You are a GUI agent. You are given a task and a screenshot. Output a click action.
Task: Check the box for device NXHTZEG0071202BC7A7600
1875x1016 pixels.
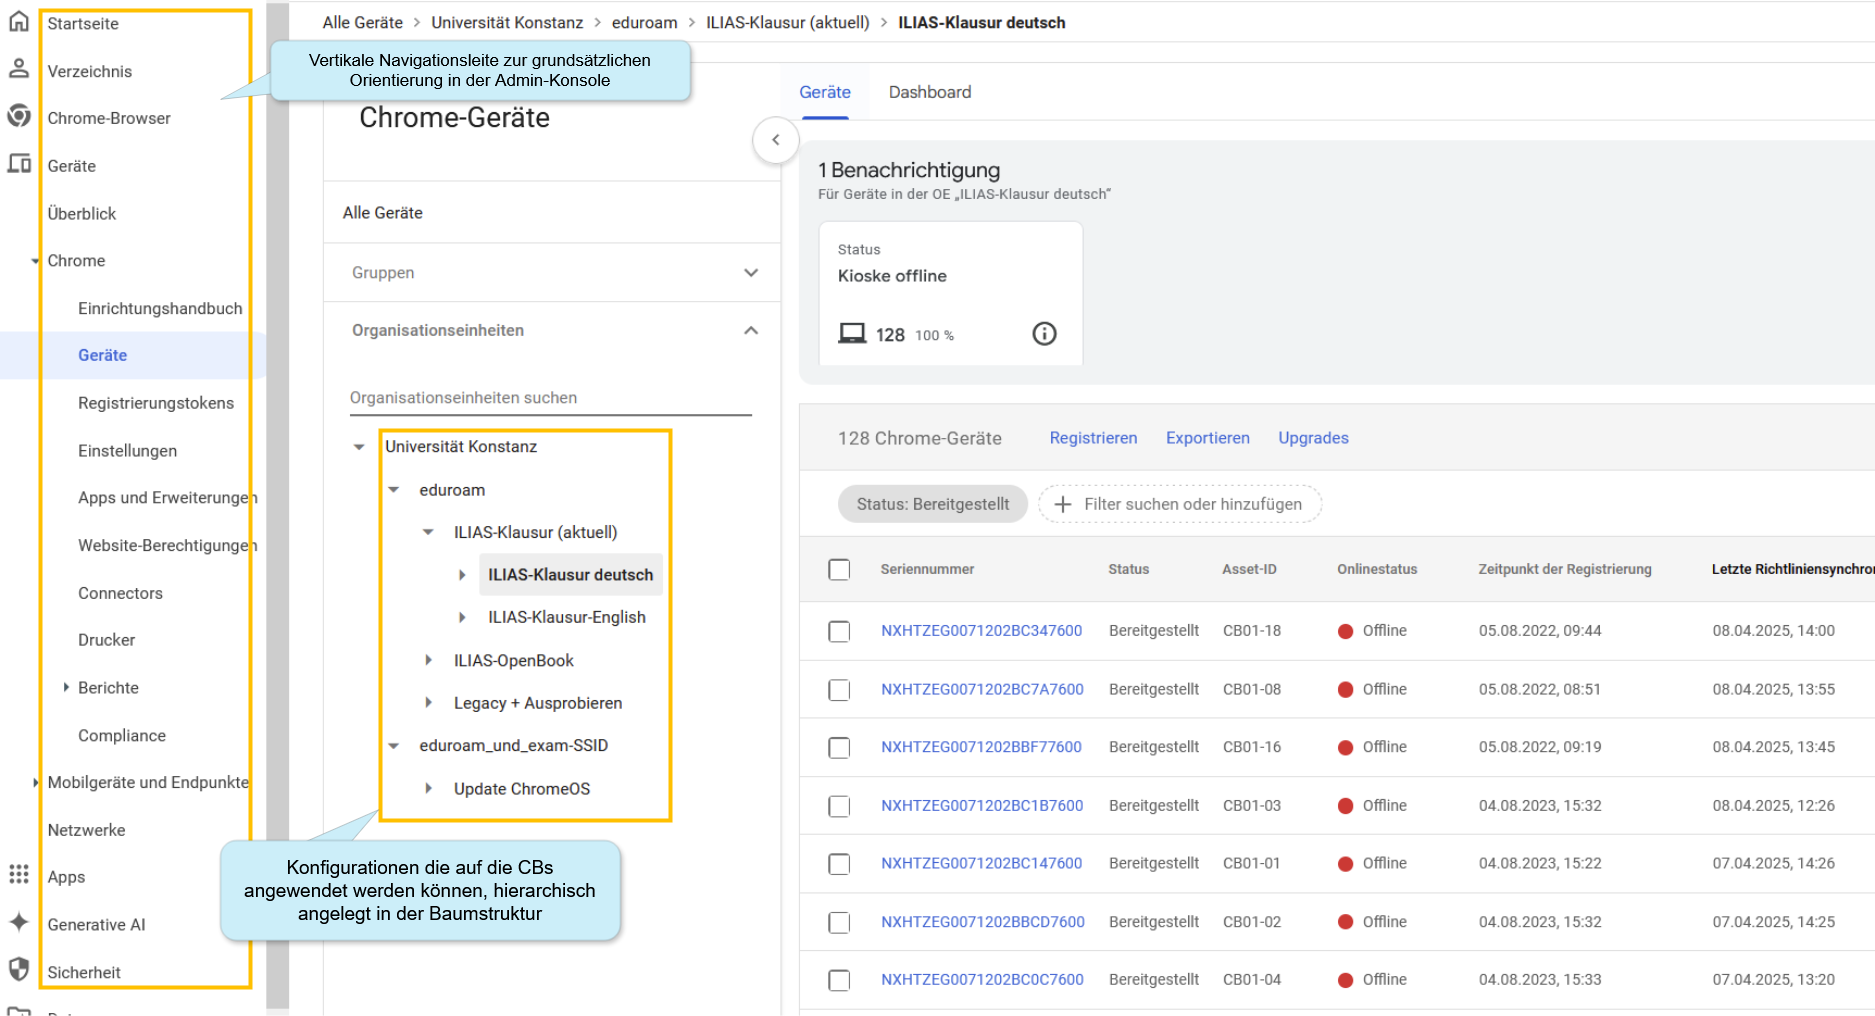839,690
